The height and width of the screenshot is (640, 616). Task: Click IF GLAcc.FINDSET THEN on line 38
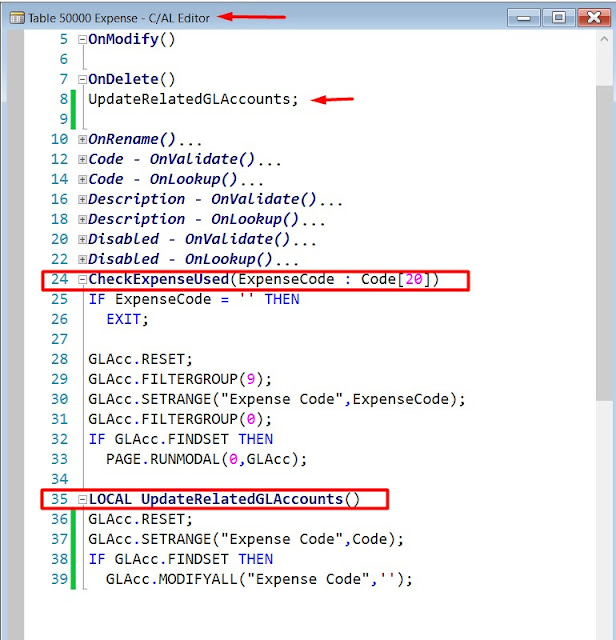click(x=181, y=559)
